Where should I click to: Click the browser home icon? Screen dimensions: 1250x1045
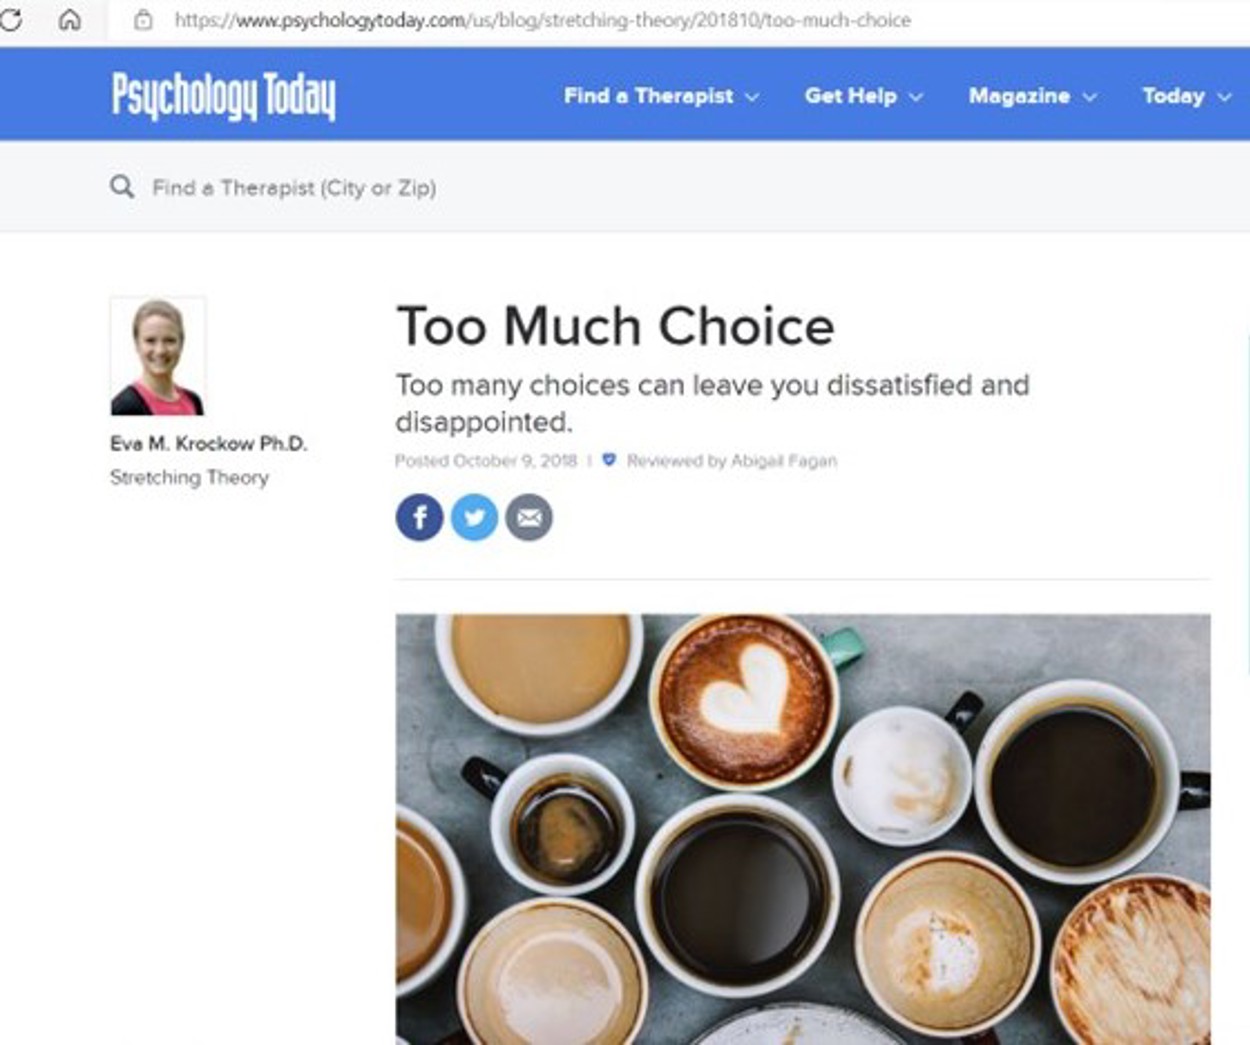point(70,19)
